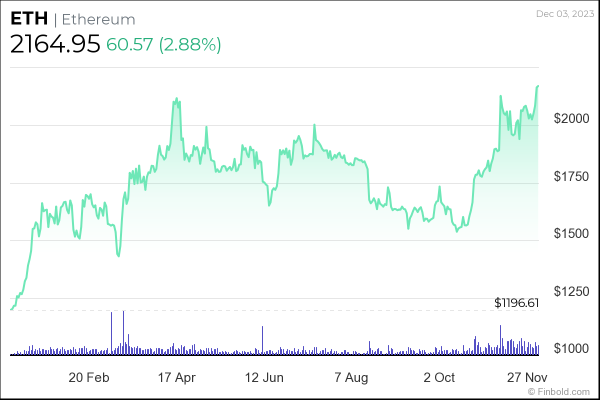Click the $1000 y-axis label

568,348
